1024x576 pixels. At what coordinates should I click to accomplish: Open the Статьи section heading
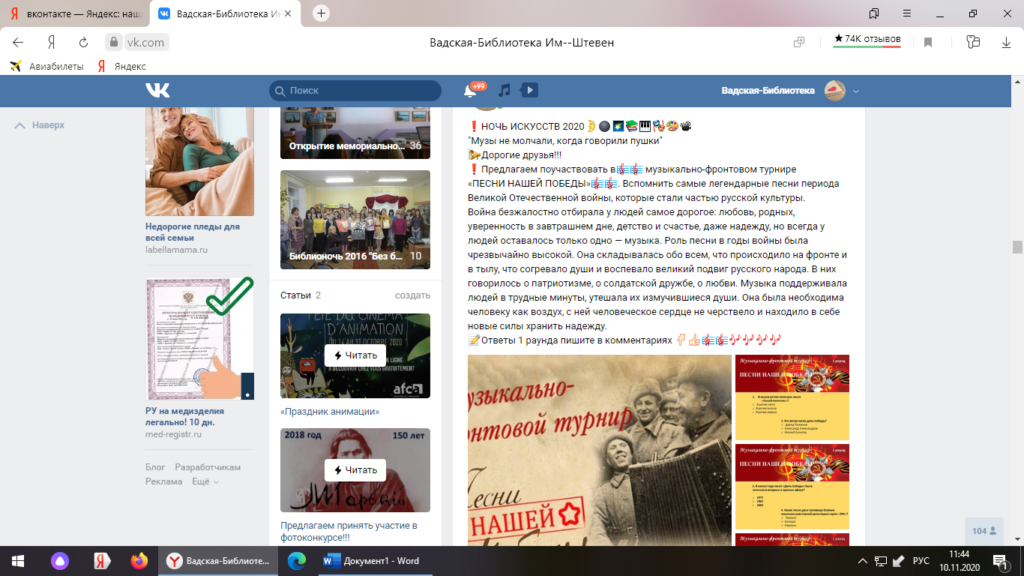click(295, 295)
